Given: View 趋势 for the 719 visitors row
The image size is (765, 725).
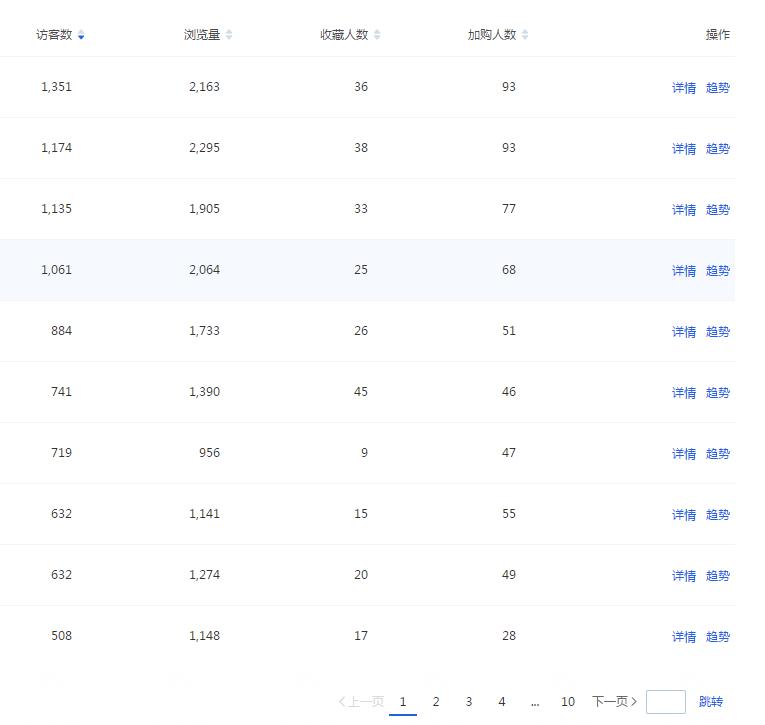Looking at the screenshot, I should (x=718, y=454).
